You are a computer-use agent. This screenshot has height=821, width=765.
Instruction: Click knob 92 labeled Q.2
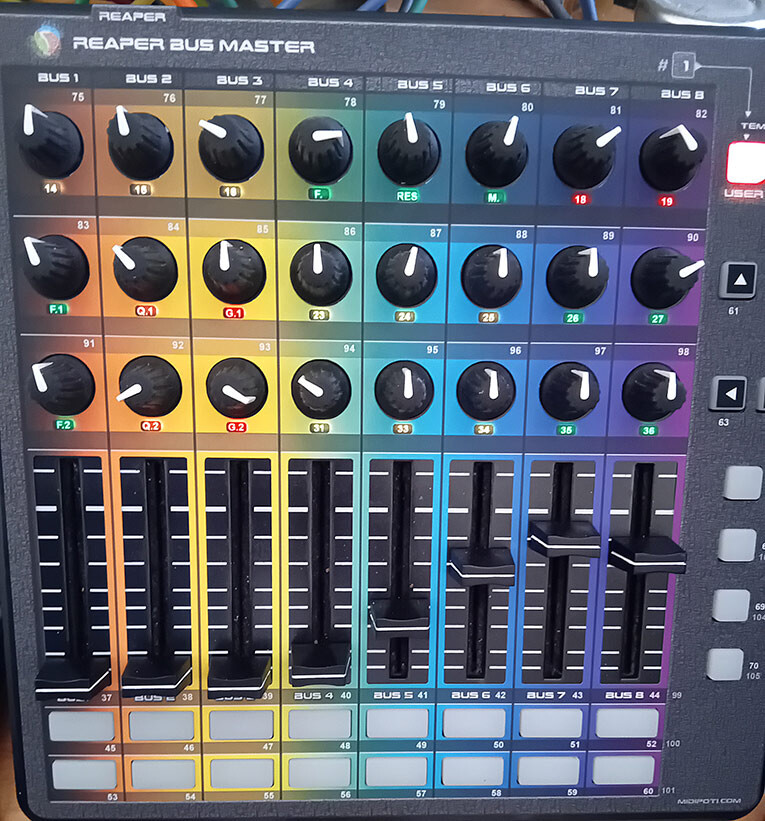point(149,387)
